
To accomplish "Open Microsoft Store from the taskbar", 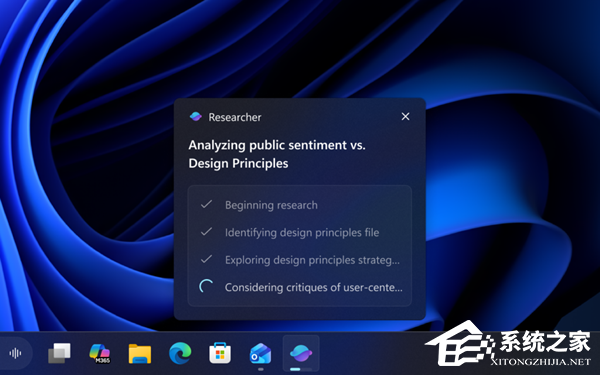I will click(220, 352).
